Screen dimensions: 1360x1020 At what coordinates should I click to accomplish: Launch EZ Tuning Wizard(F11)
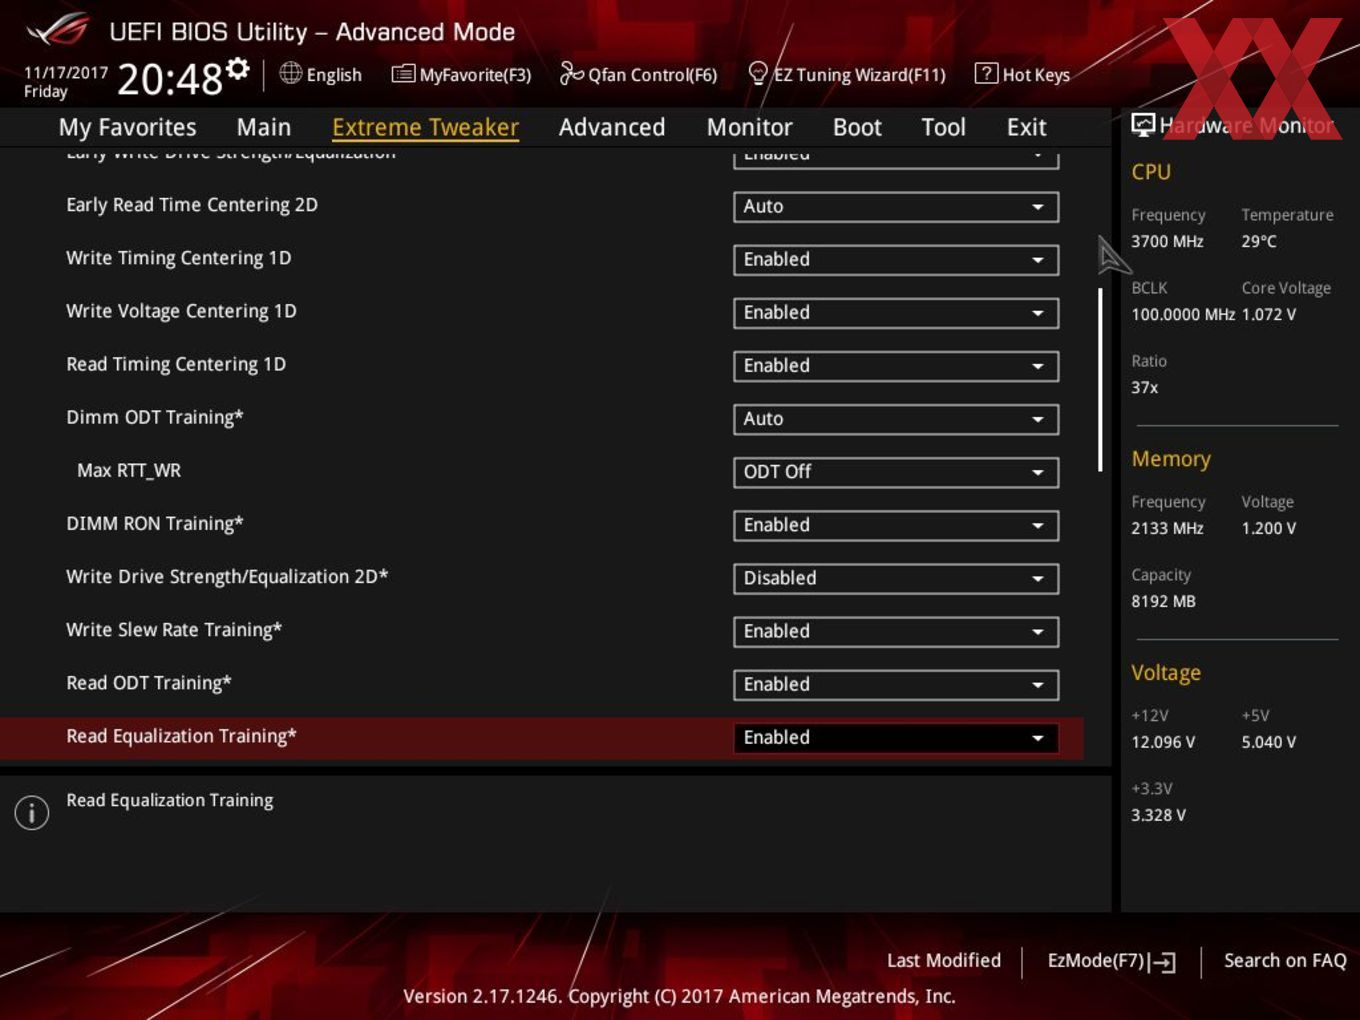click(x=846, y=74)
